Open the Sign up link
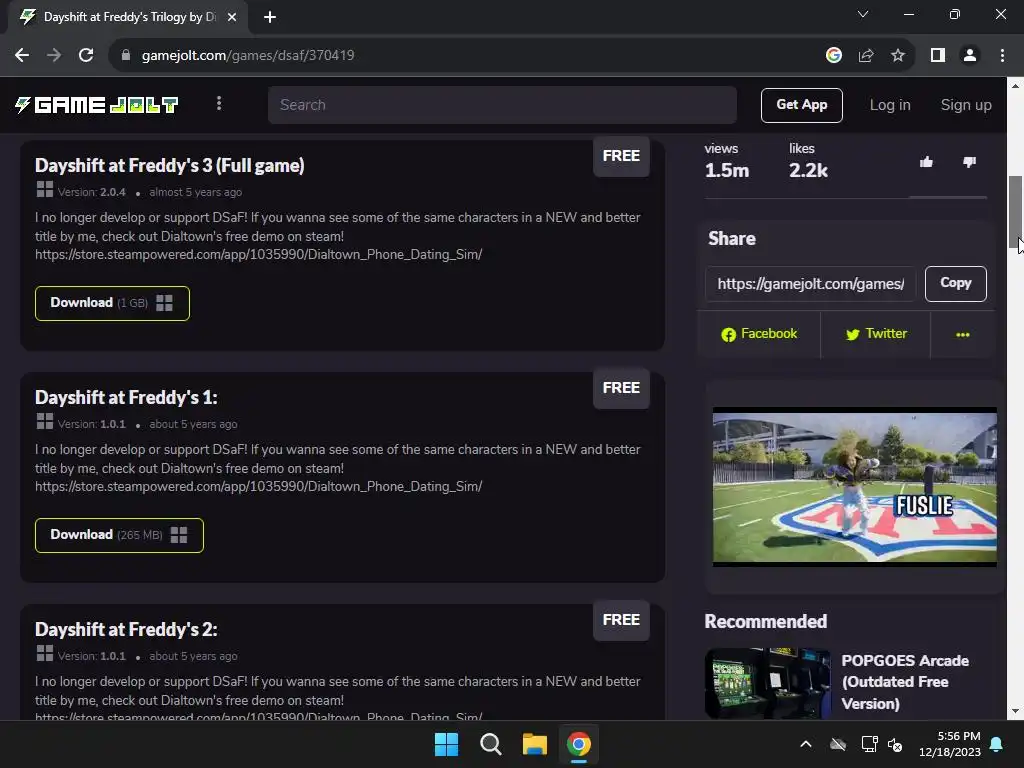 pos(966,105)
